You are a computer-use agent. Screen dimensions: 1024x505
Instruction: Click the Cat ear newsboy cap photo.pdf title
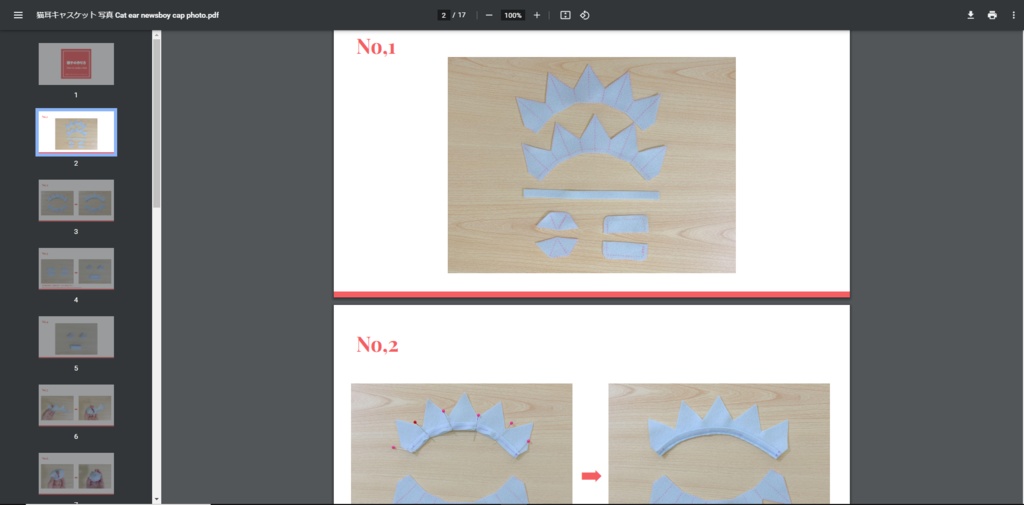[x=127, y=15]
